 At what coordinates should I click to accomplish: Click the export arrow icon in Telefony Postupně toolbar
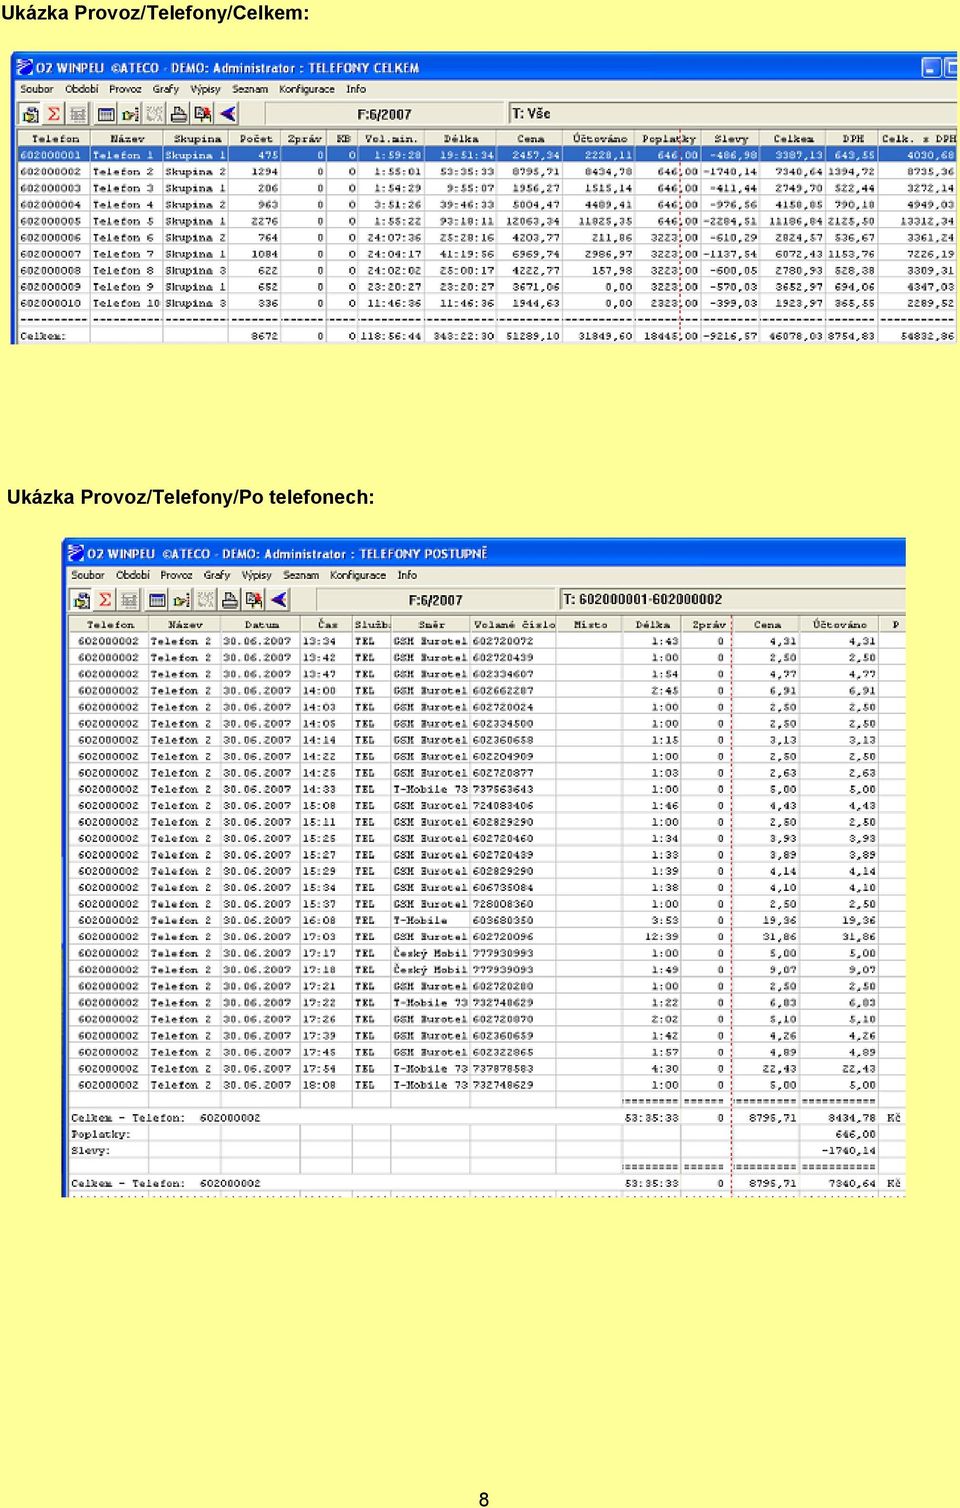coord(181,600)
